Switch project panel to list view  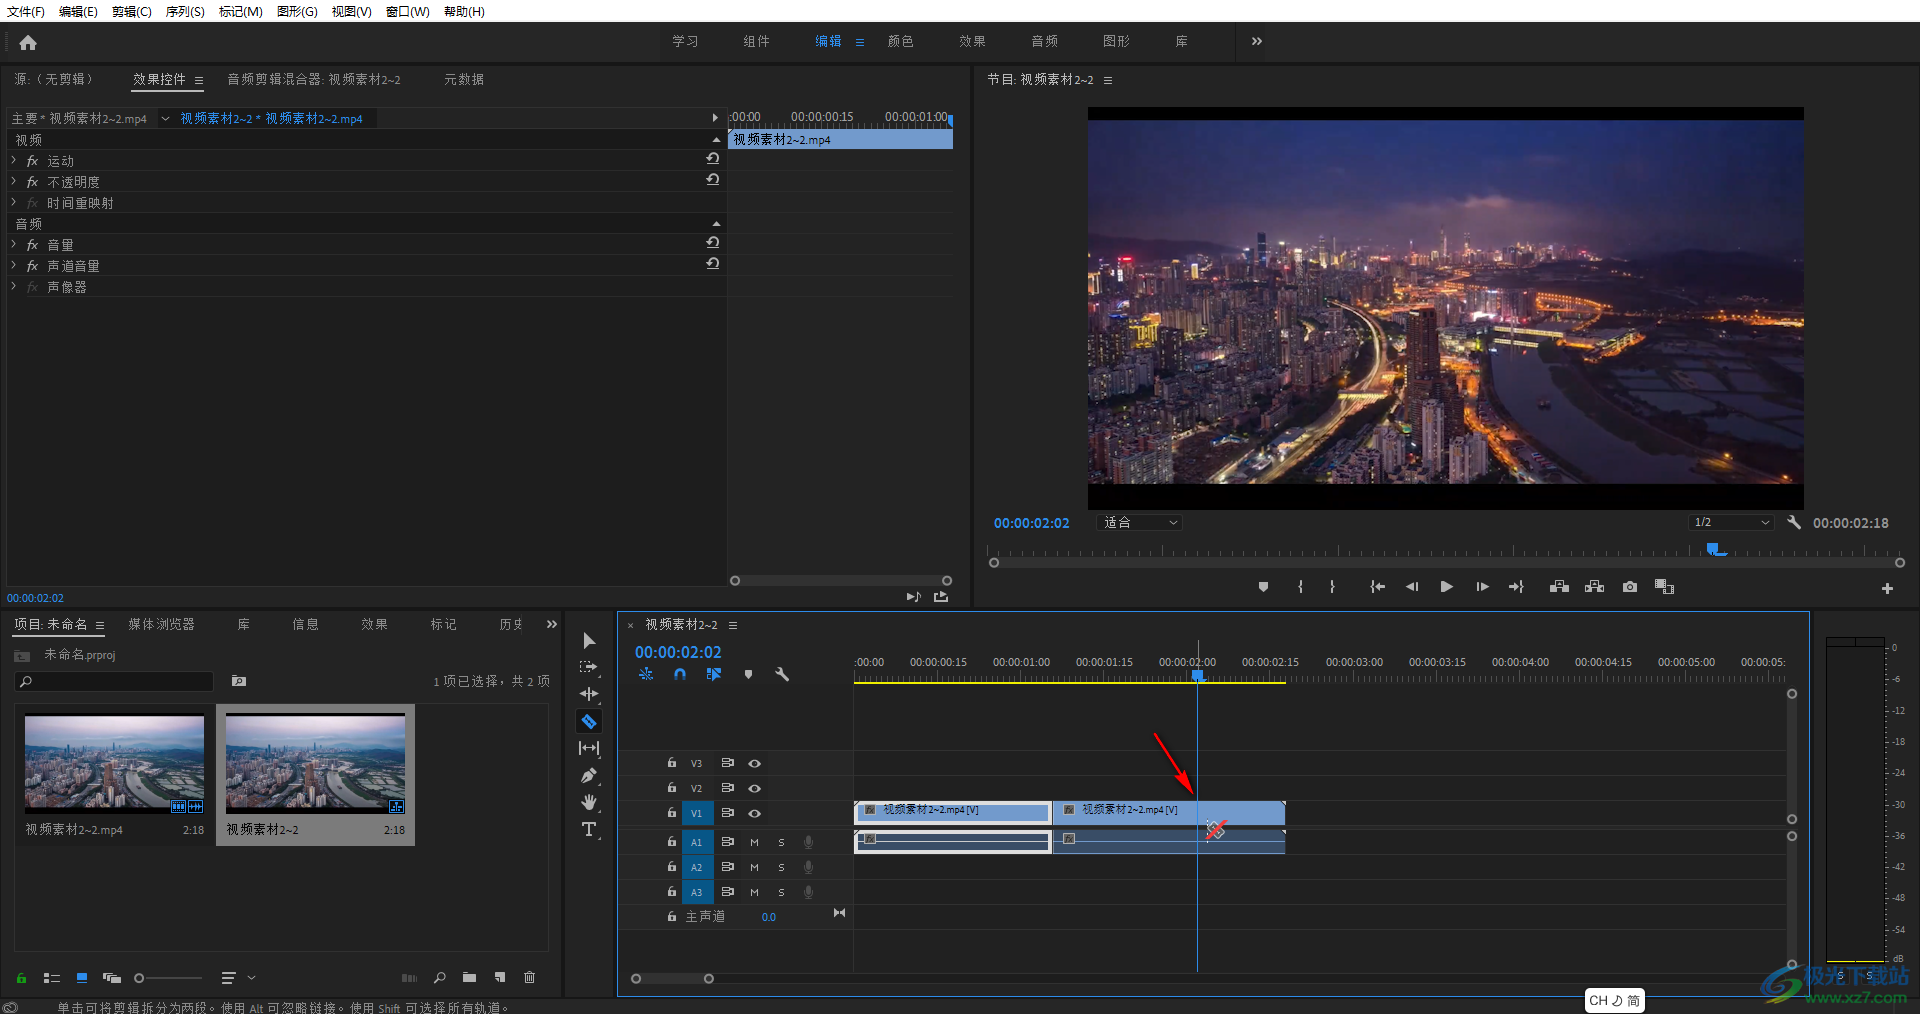(52, 978)
